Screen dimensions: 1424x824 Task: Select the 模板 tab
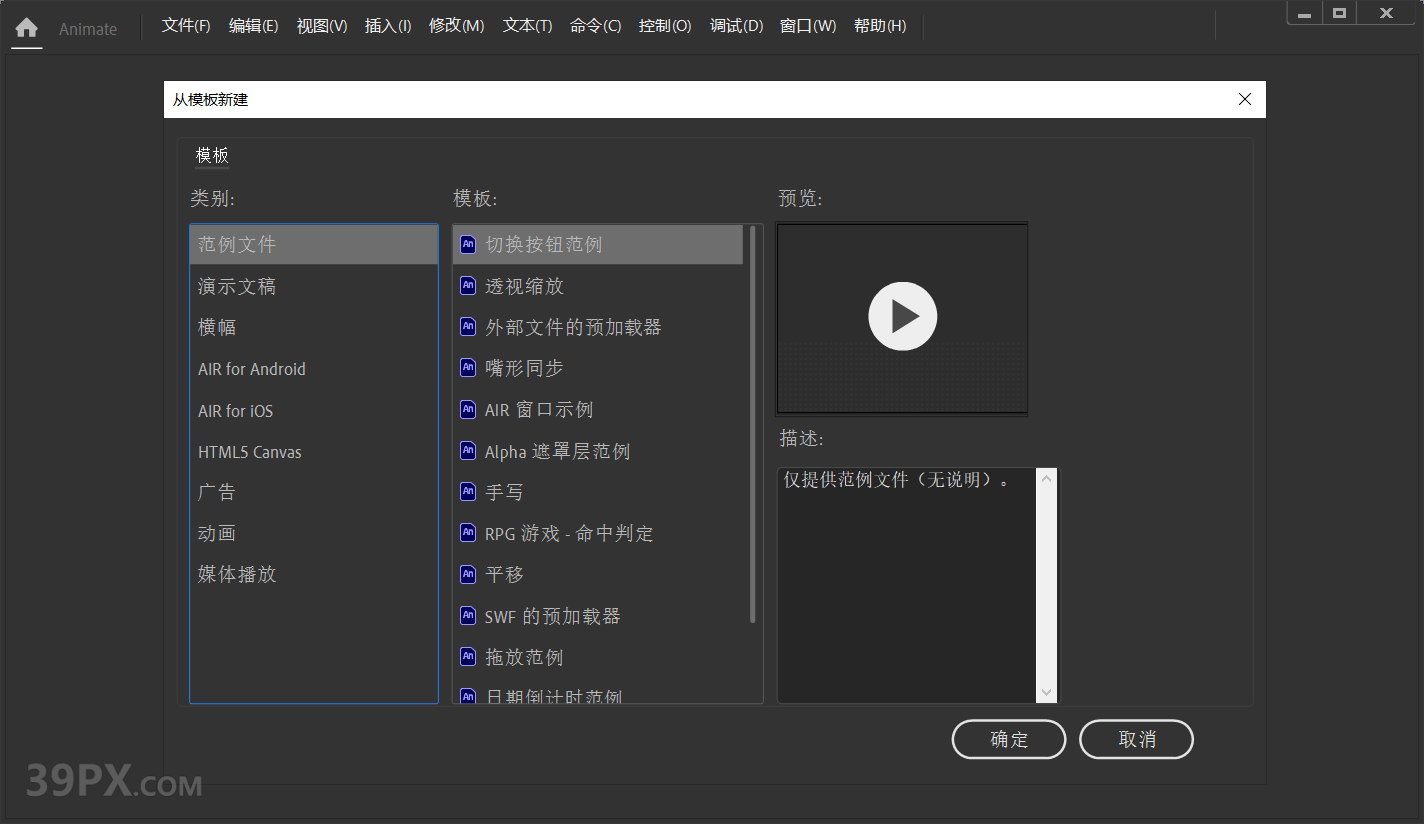coord(212,156)
